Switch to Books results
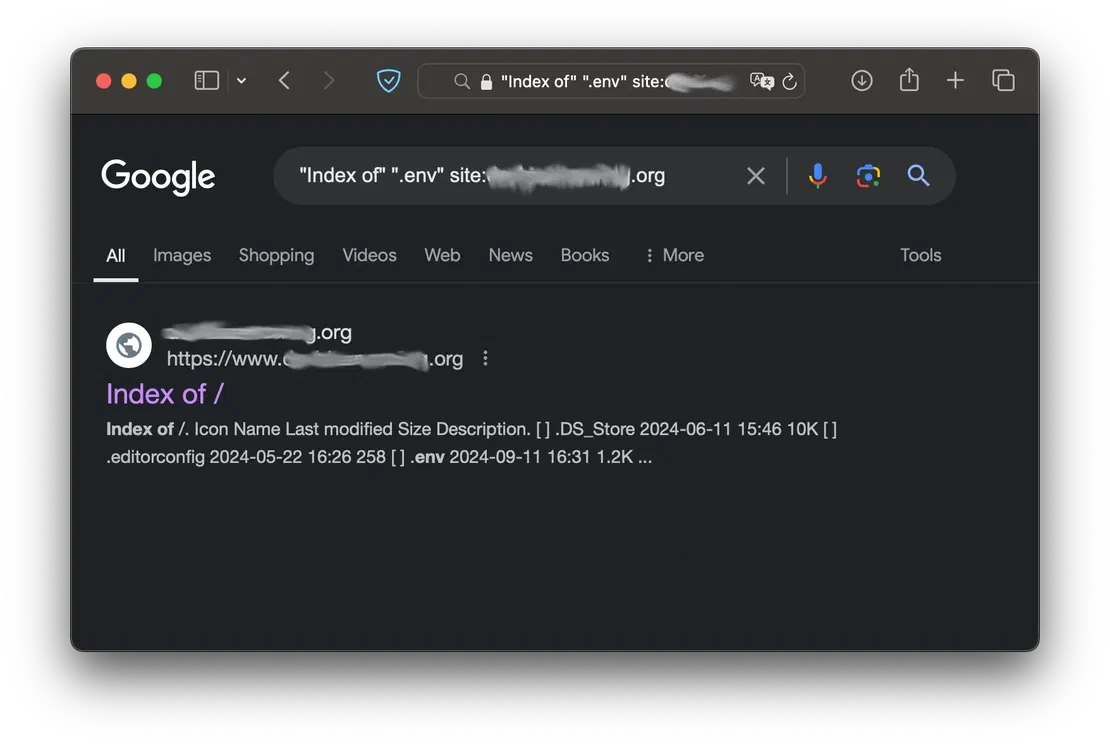1110x745 pixels. [x=585, y=255]
